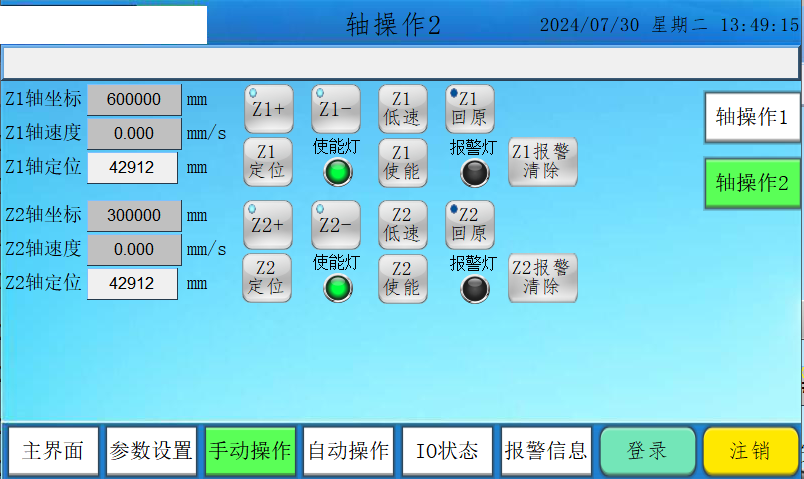
Task: Click the Z1报警清除 button
Action: tap(542, 162)
